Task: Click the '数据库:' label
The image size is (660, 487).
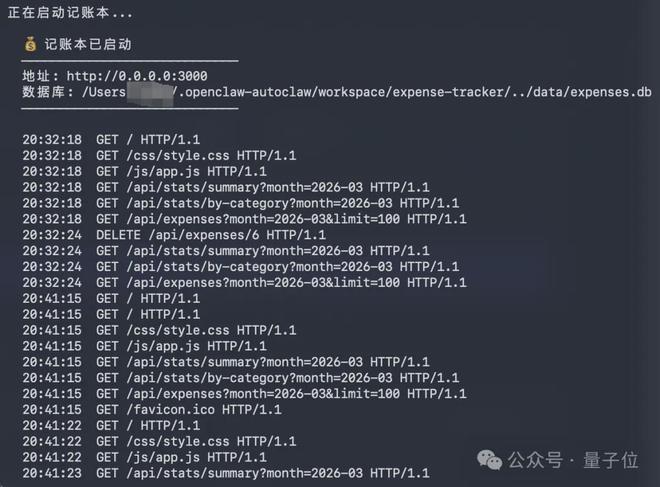Action: point(48,92)
